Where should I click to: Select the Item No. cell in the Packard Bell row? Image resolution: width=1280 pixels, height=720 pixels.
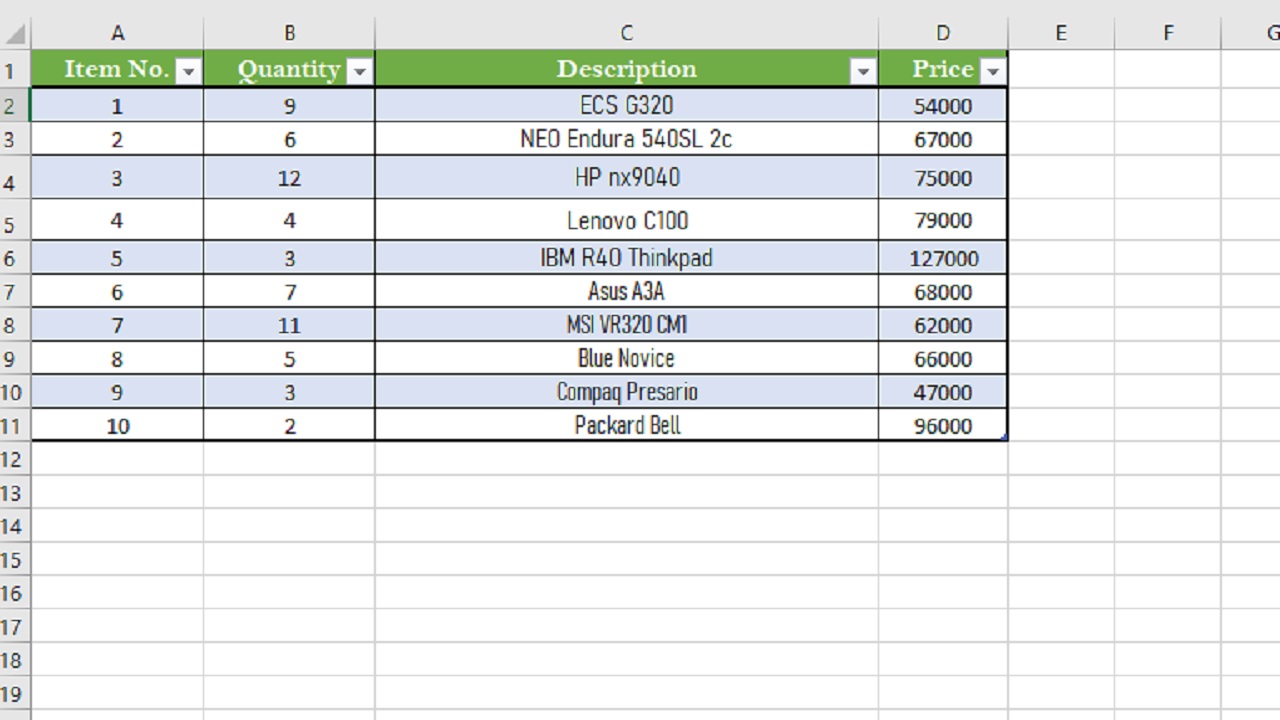[117, 425]
